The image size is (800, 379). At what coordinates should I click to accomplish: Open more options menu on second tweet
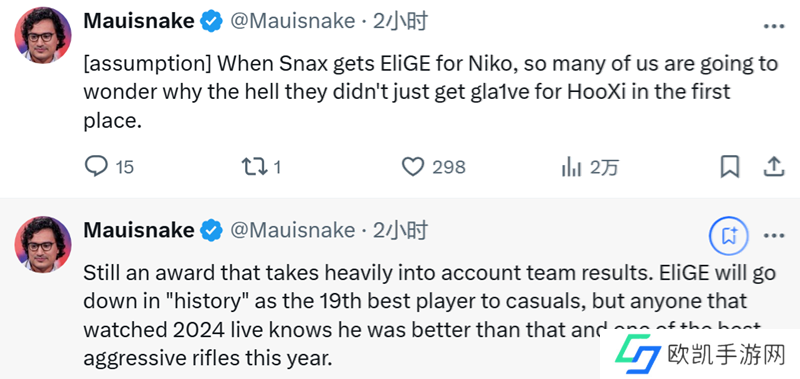tap(773, 236)
